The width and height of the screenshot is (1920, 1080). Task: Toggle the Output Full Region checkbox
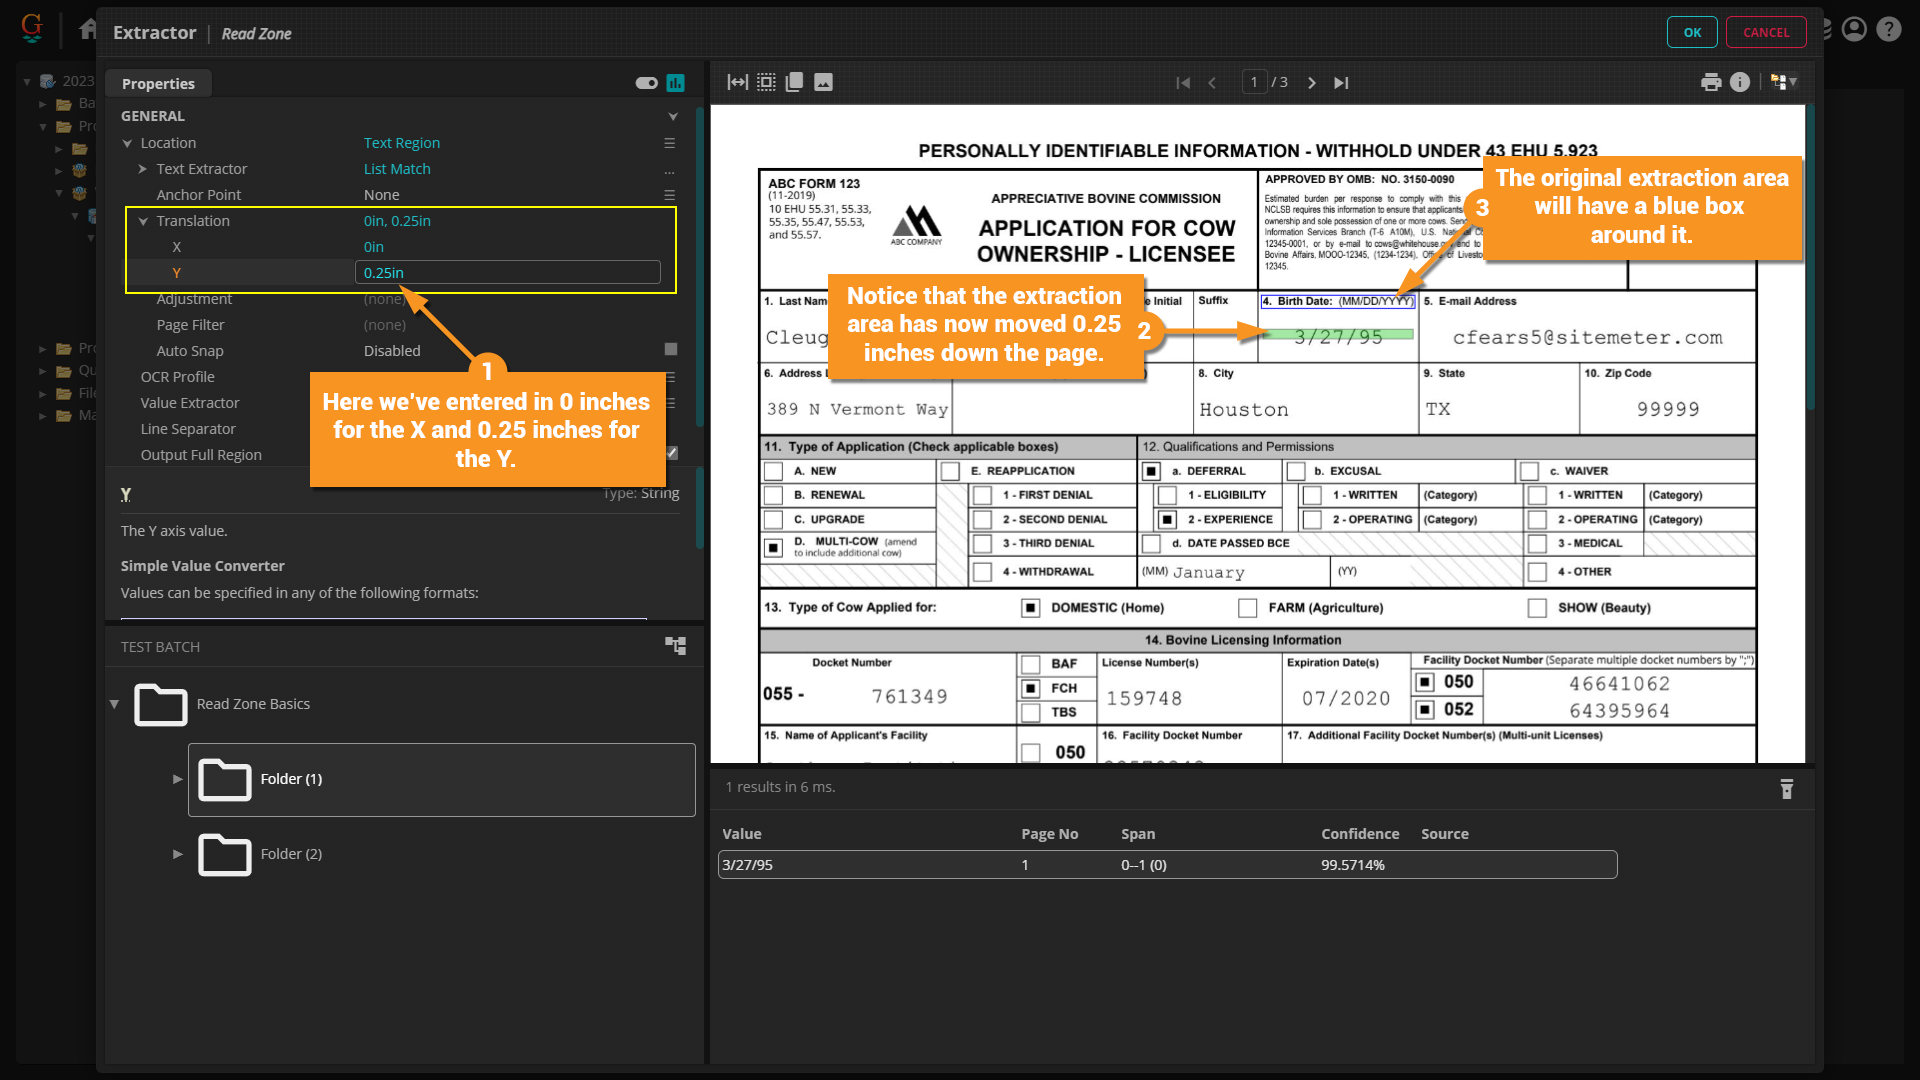671,454
